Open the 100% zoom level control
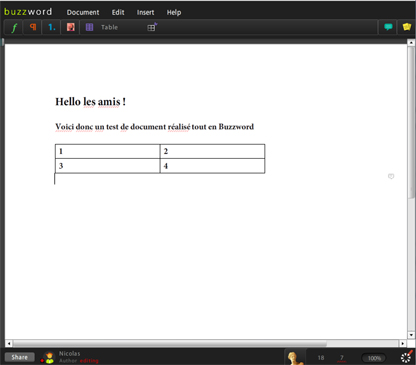Screen dimensions: 416x365 (x=374, y=358)
